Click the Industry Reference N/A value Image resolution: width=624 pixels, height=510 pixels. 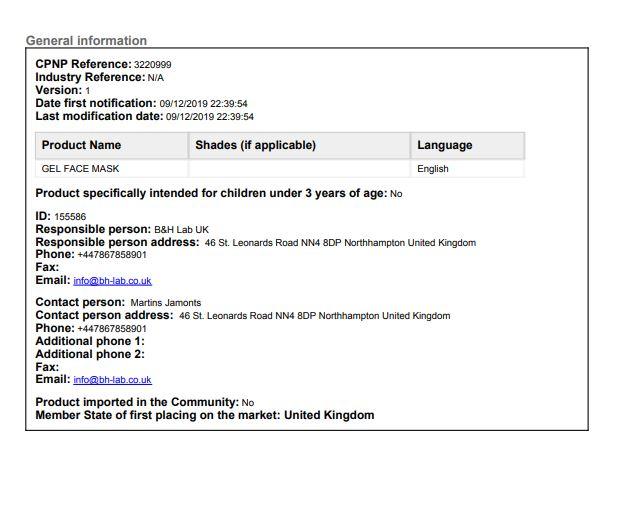[x=156, y=78]
